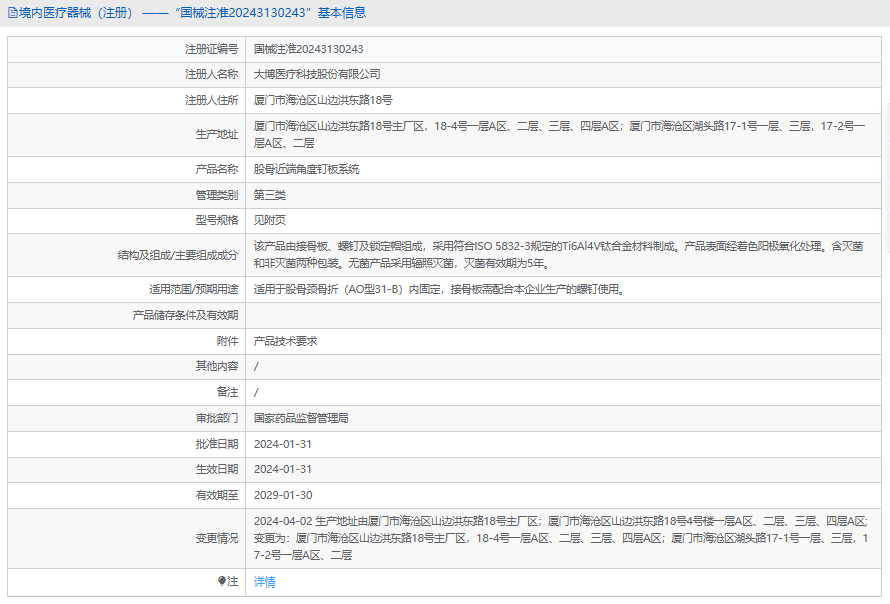Click the 适用范围/预期用途 description text
The image size is (890, 604).
(438, 290)
